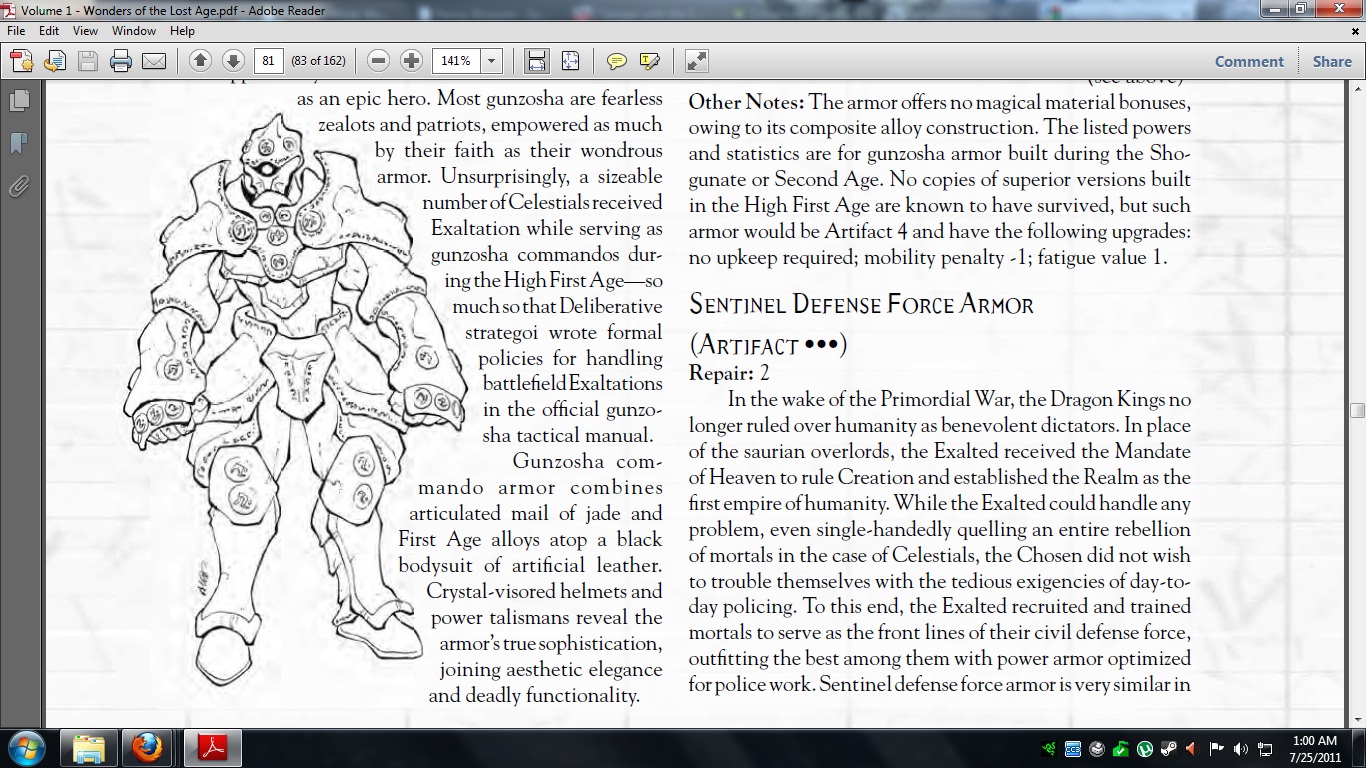
Task: Open the zoom level dropdown arrow
Action: click(x=491, y=61)
